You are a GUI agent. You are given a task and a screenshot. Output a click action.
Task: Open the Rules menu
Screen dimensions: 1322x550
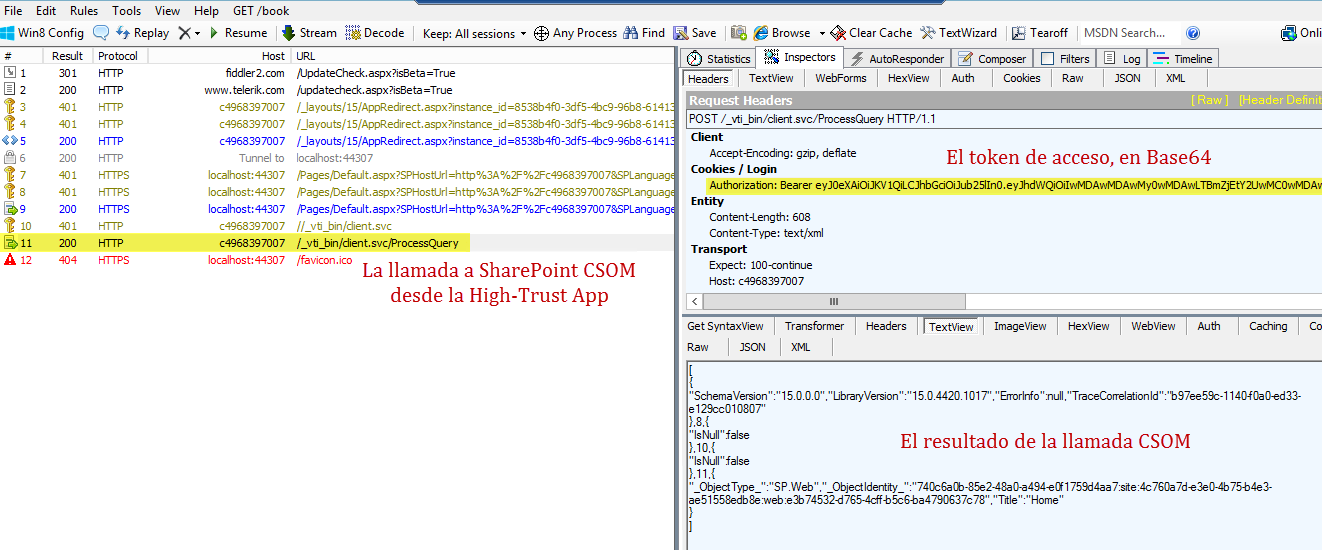click(x=84, y=10)
